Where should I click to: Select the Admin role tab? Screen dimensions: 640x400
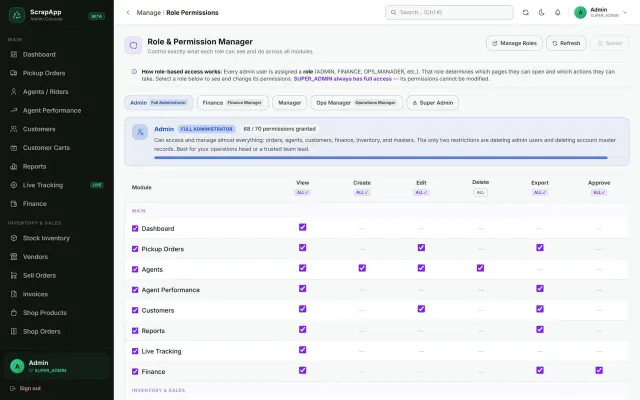tap(159, 103)
